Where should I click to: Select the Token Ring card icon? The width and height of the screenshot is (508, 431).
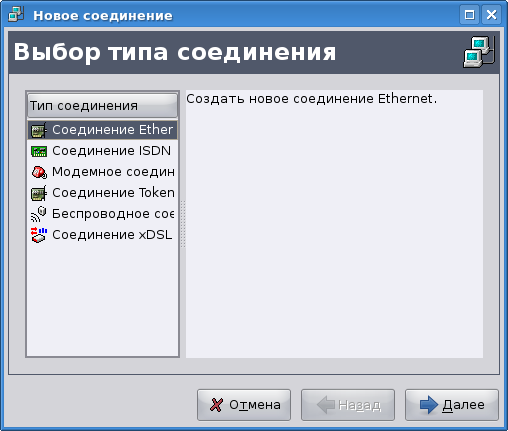click(39, 193)
